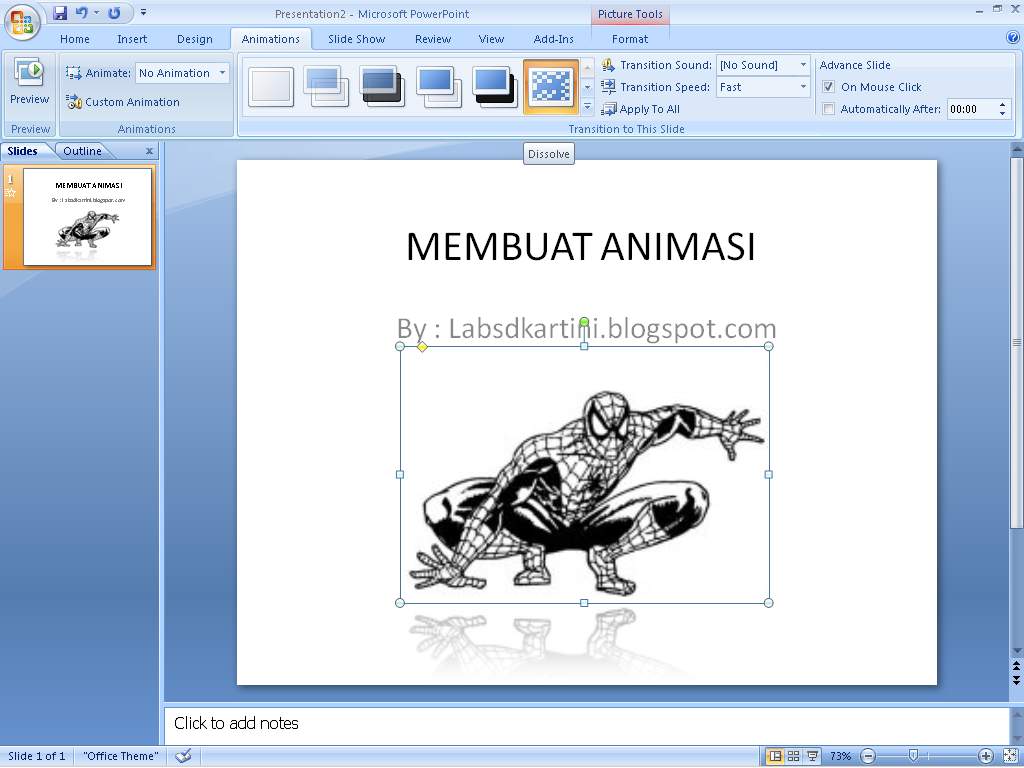Screen dimensions: 1024x768
Task: Click the Automatically After time field
Action: pos(970,109)
